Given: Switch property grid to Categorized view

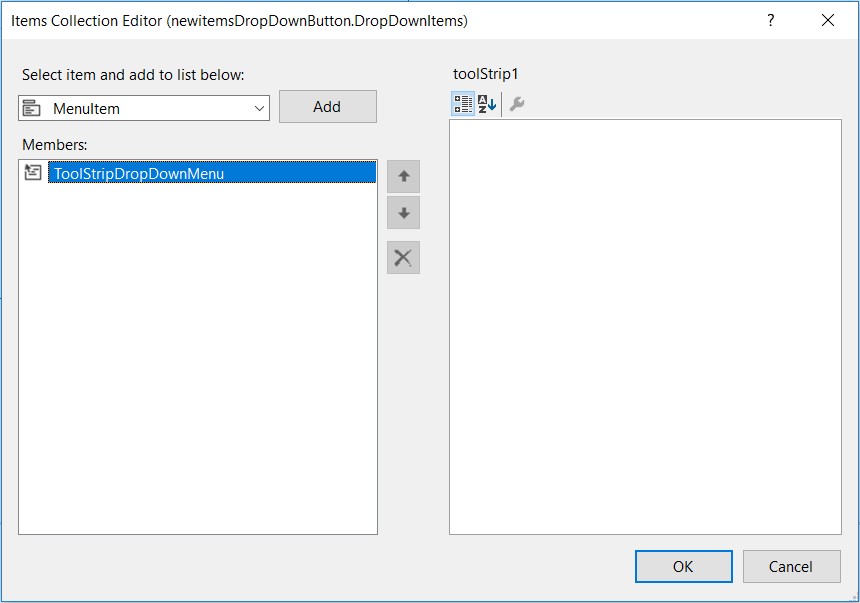Looking at the screenshot, I should click(461, 104).
